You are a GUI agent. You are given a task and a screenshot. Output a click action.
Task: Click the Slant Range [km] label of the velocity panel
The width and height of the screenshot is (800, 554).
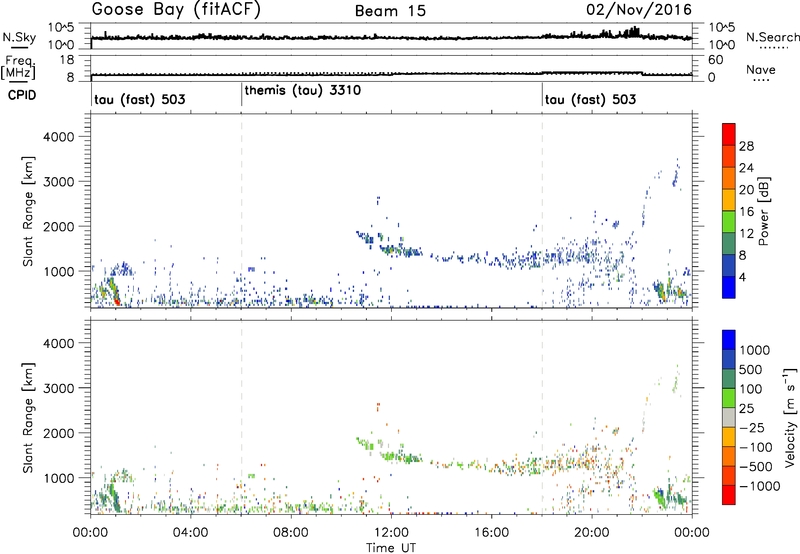click(x=28, y=417)
